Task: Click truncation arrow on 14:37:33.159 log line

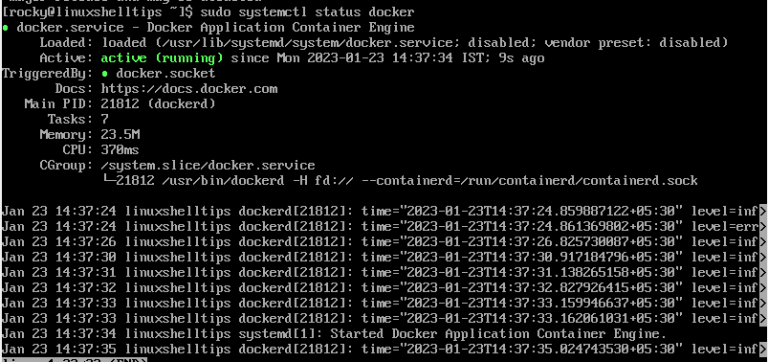Action: [763, 303]
